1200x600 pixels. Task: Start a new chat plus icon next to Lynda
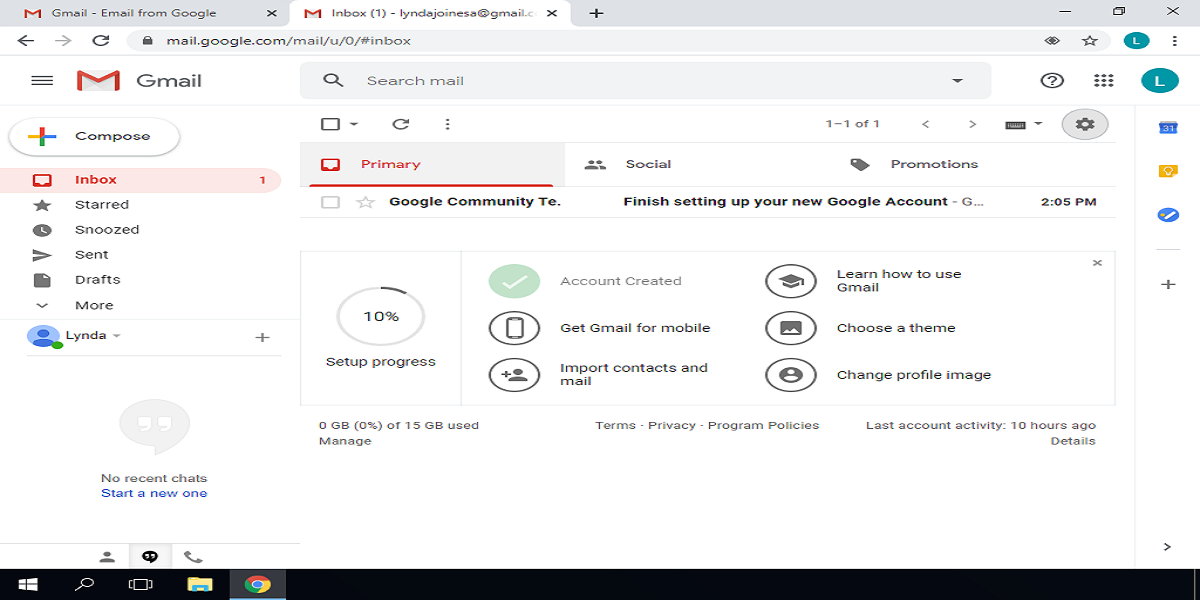coord(262,338)
